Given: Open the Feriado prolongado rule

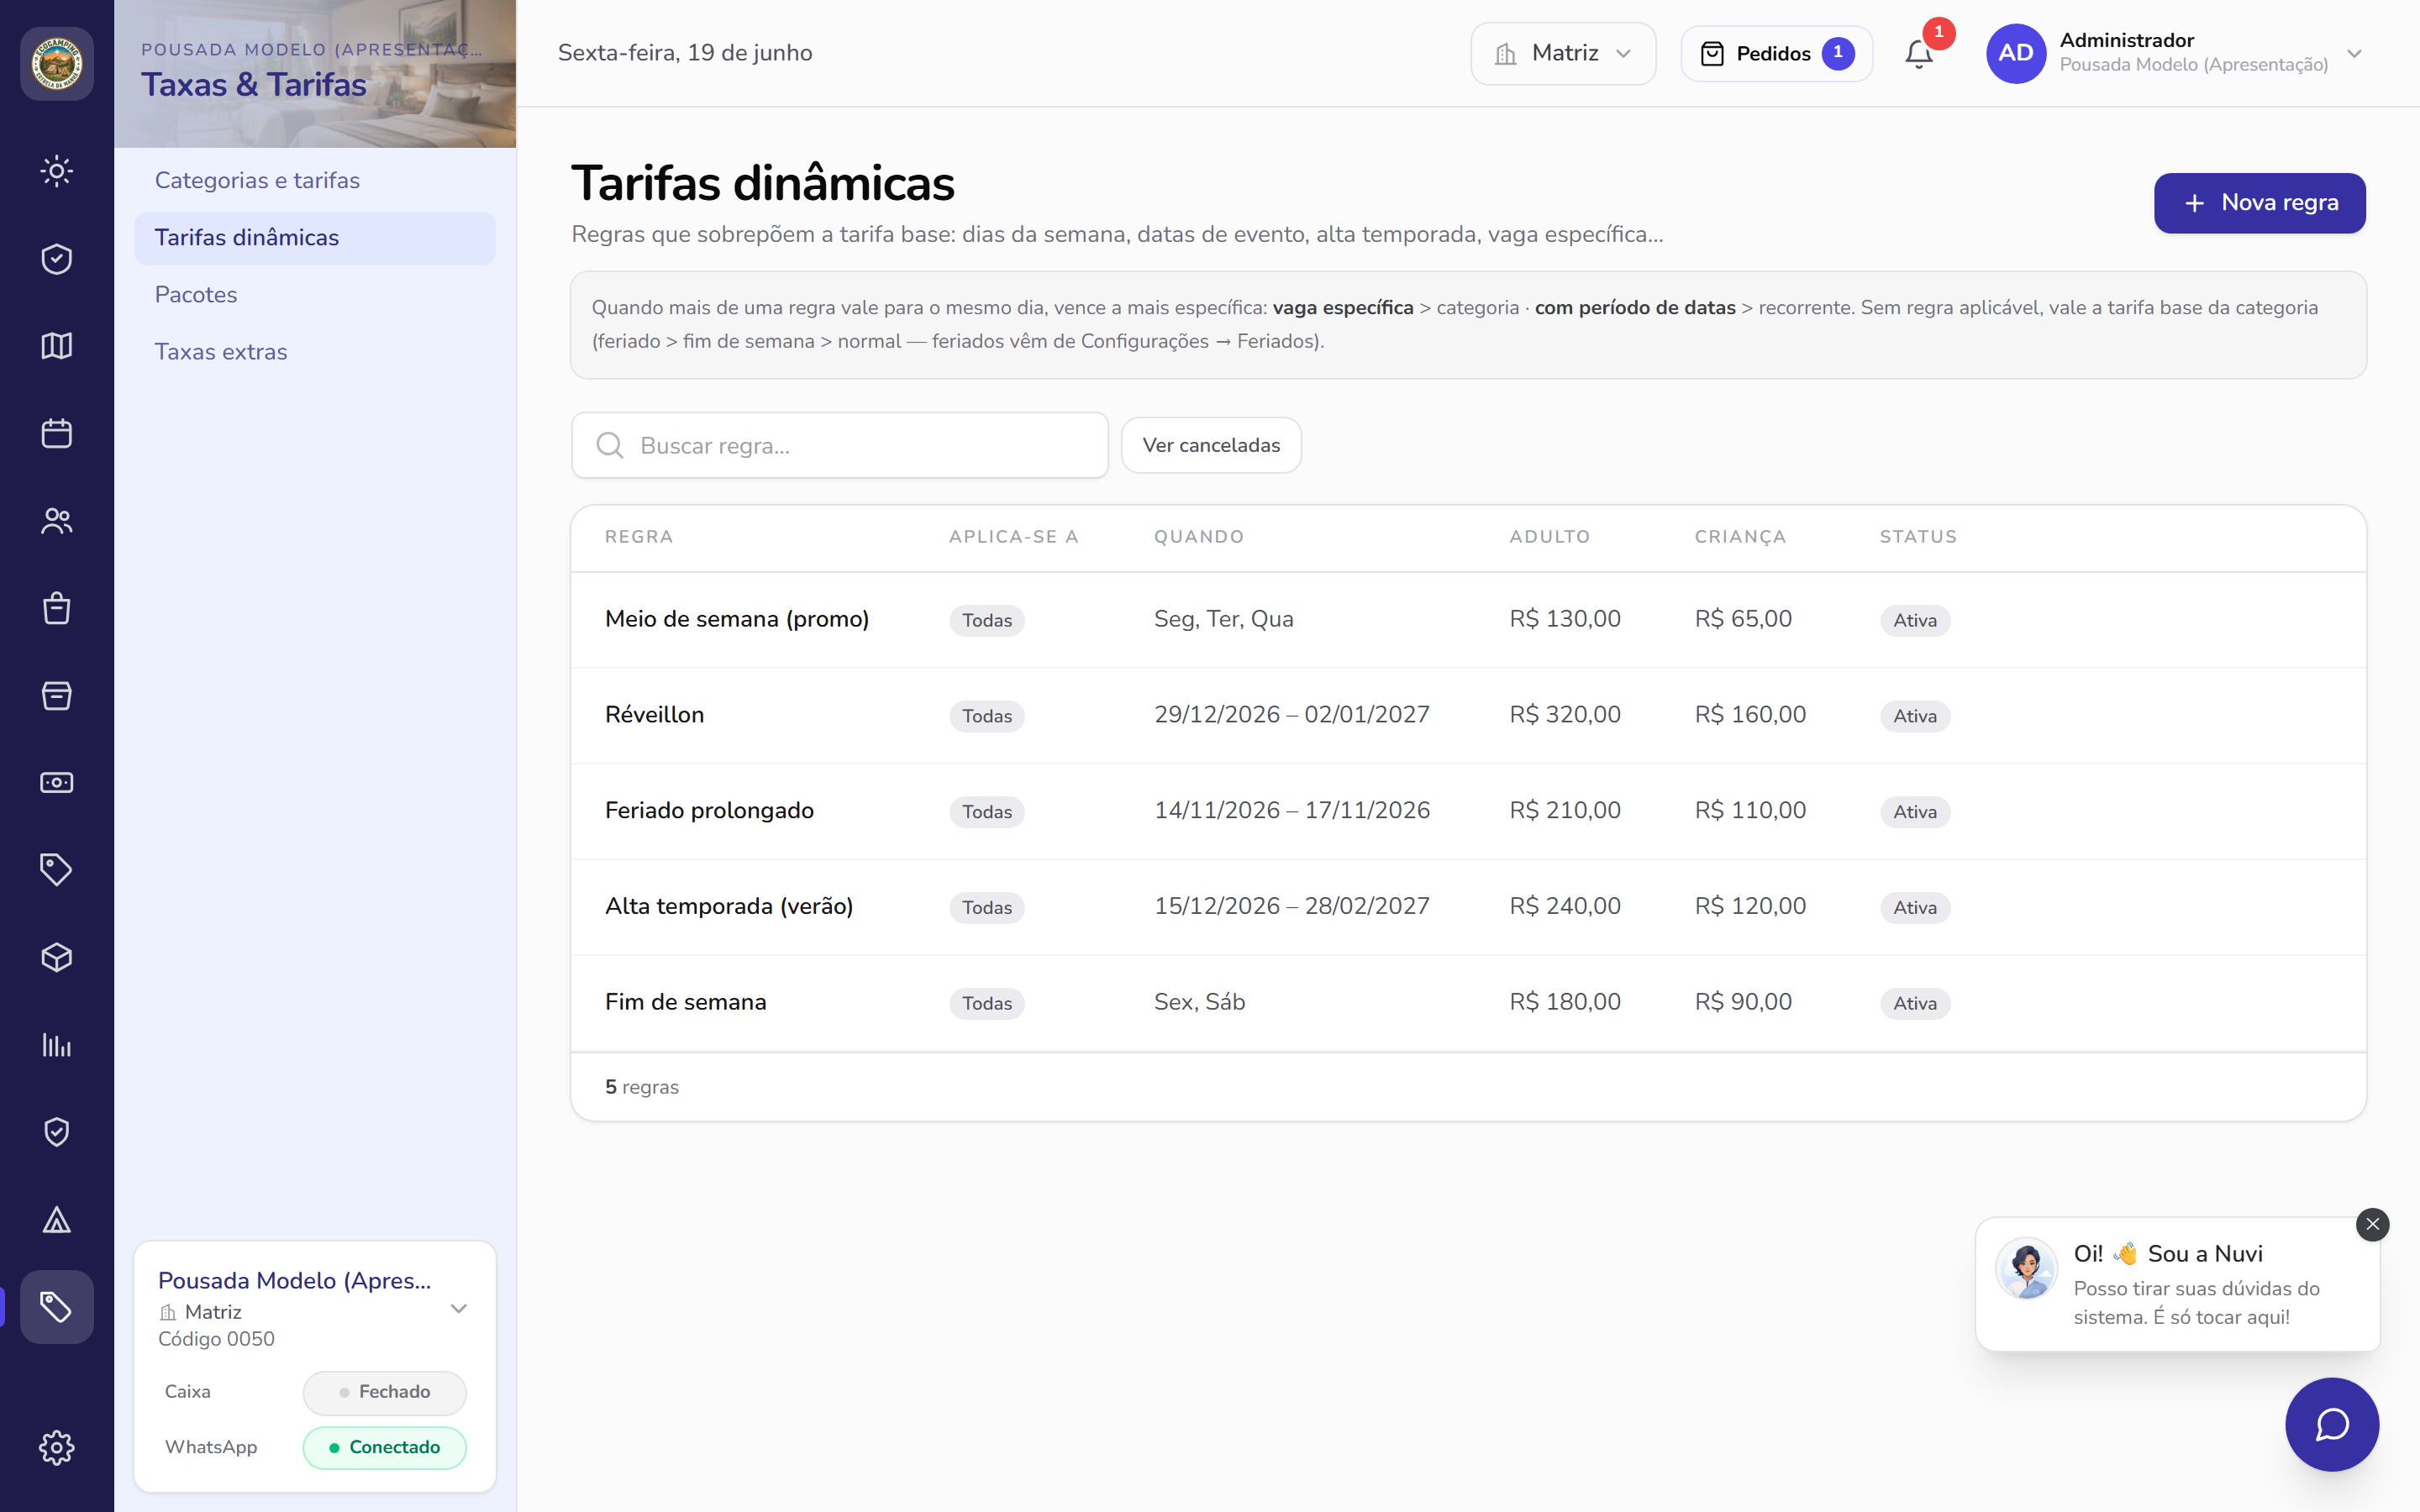Looking at the screenshot, I should (x=1468, y=811).
